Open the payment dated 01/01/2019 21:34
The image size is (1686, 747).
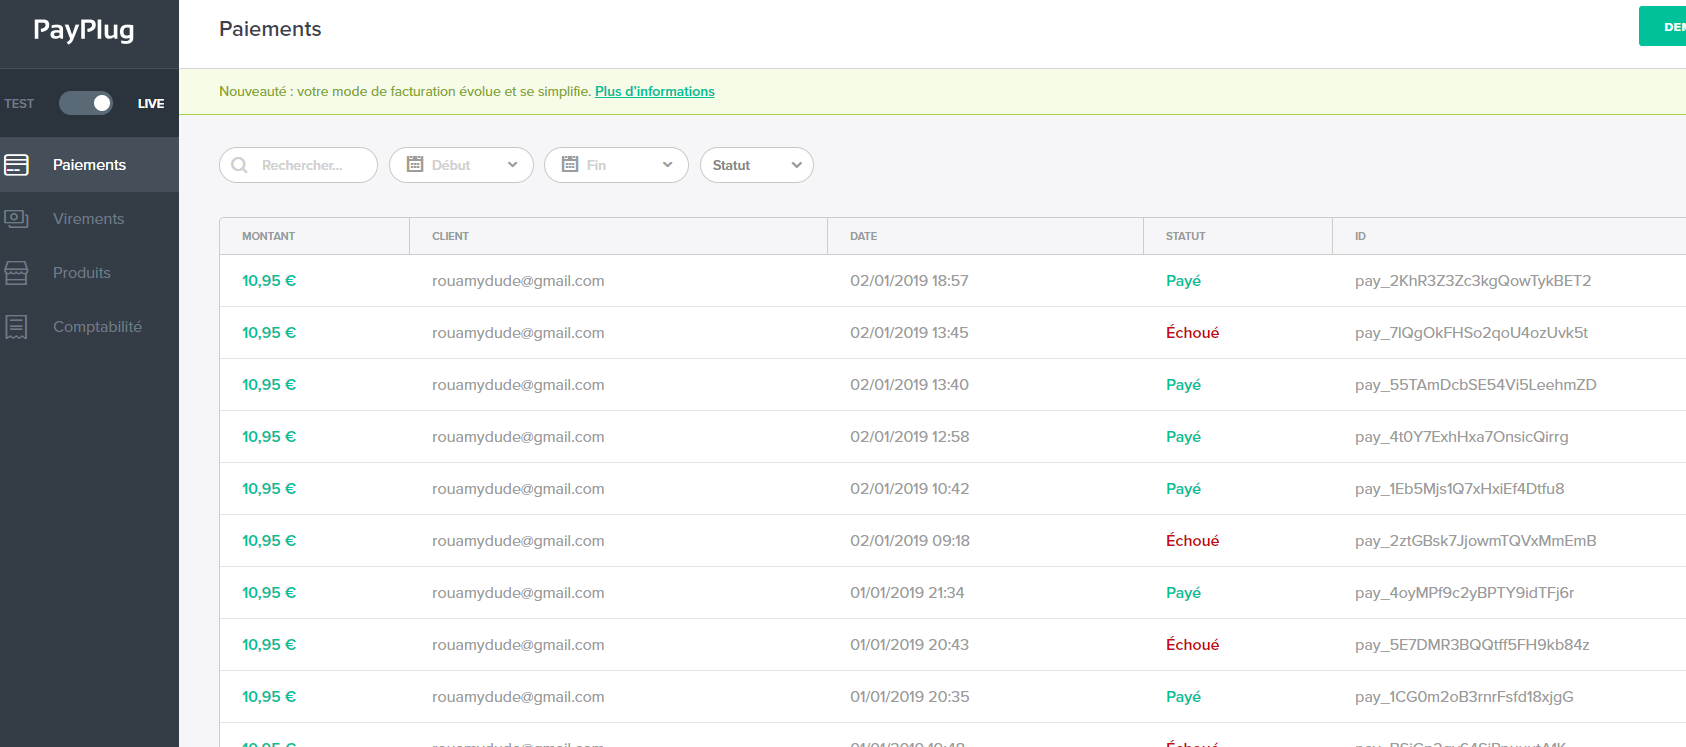point(953,593)
